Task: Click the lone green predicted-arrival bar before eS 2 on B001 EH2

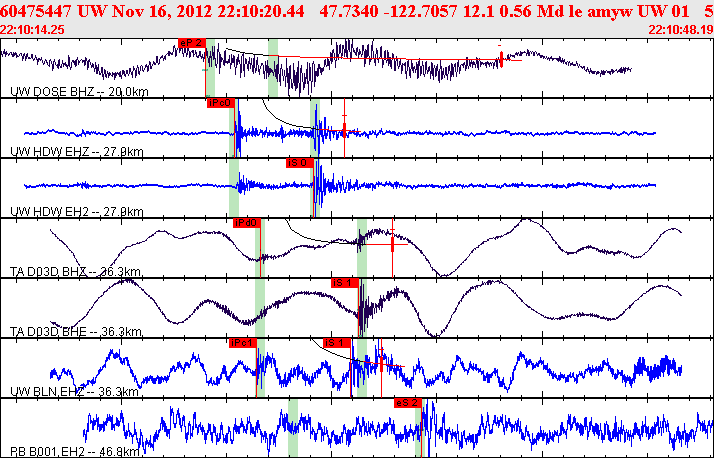Action: pos(293,428)
